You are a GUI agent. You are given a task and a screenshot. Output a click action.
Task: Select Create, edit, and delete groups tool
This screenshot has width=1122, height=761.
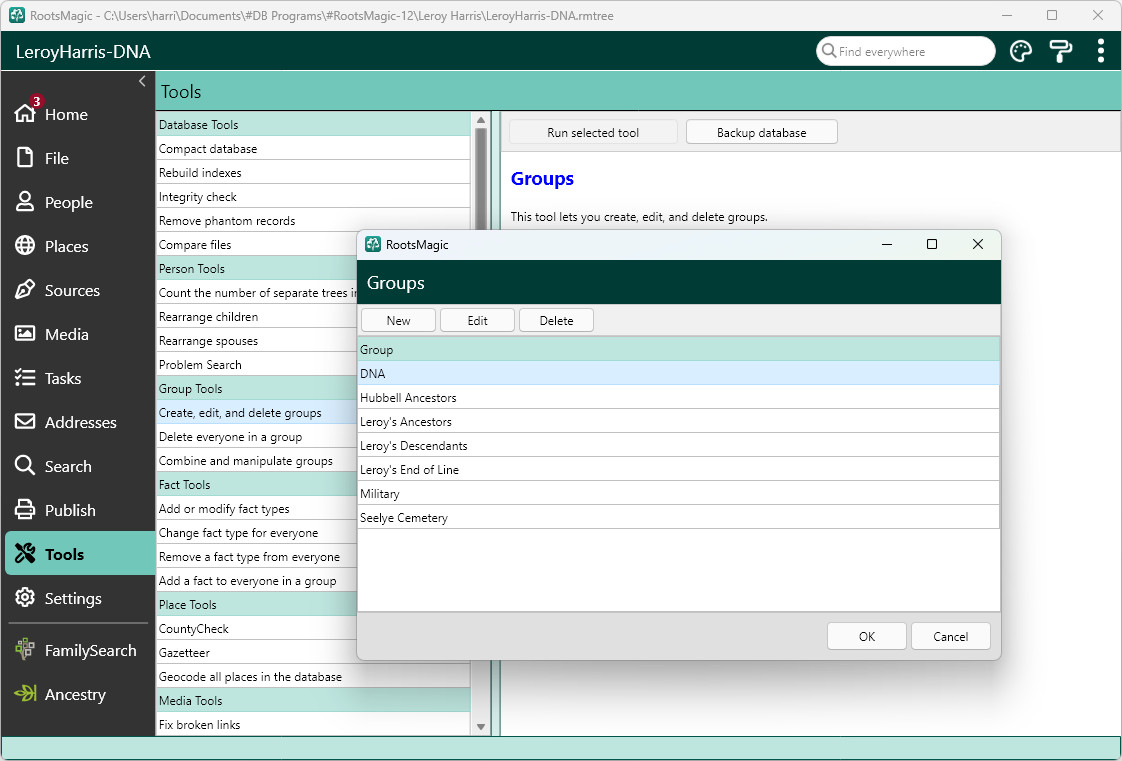click(257, 413)
